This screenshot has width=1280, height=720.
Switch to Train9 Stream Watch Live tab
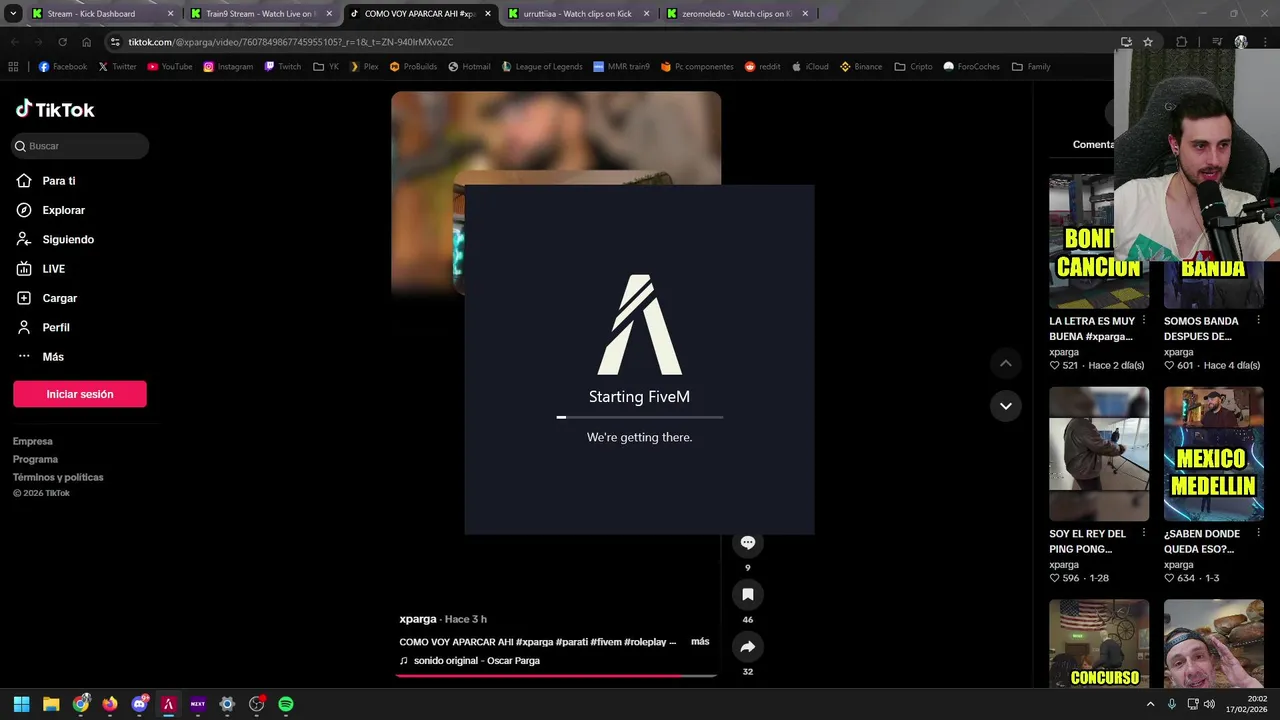261,14
